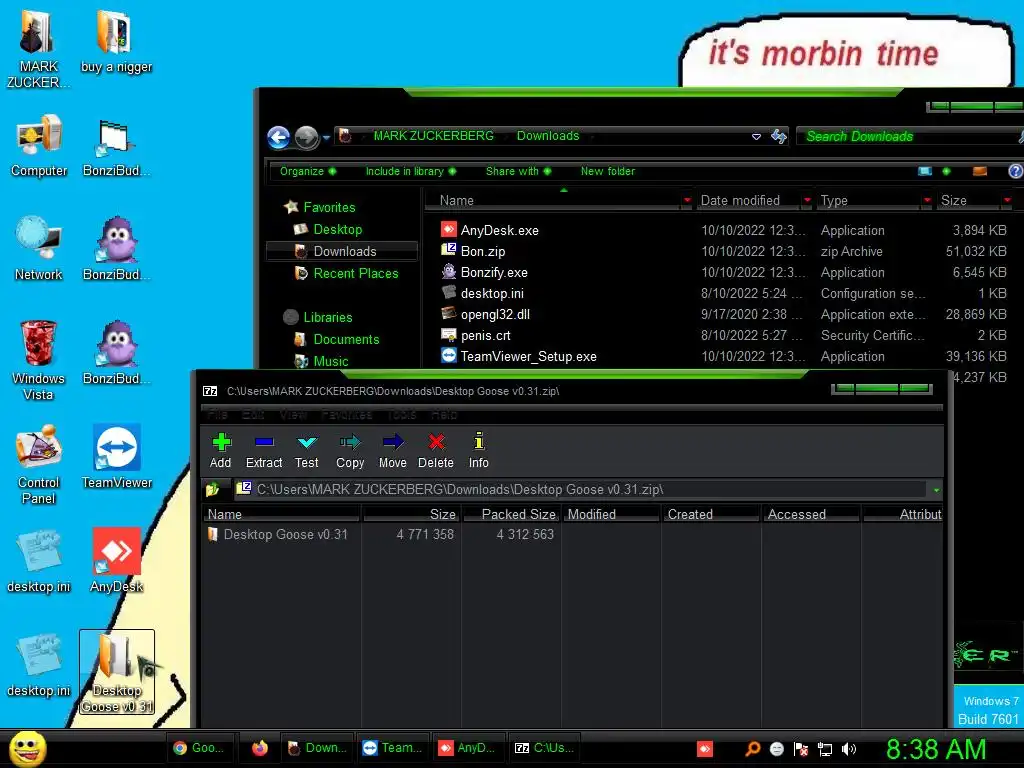Select the TeamViewer desktop shortcut
This screenshot has width=1024, height=768.
[117, 456]
